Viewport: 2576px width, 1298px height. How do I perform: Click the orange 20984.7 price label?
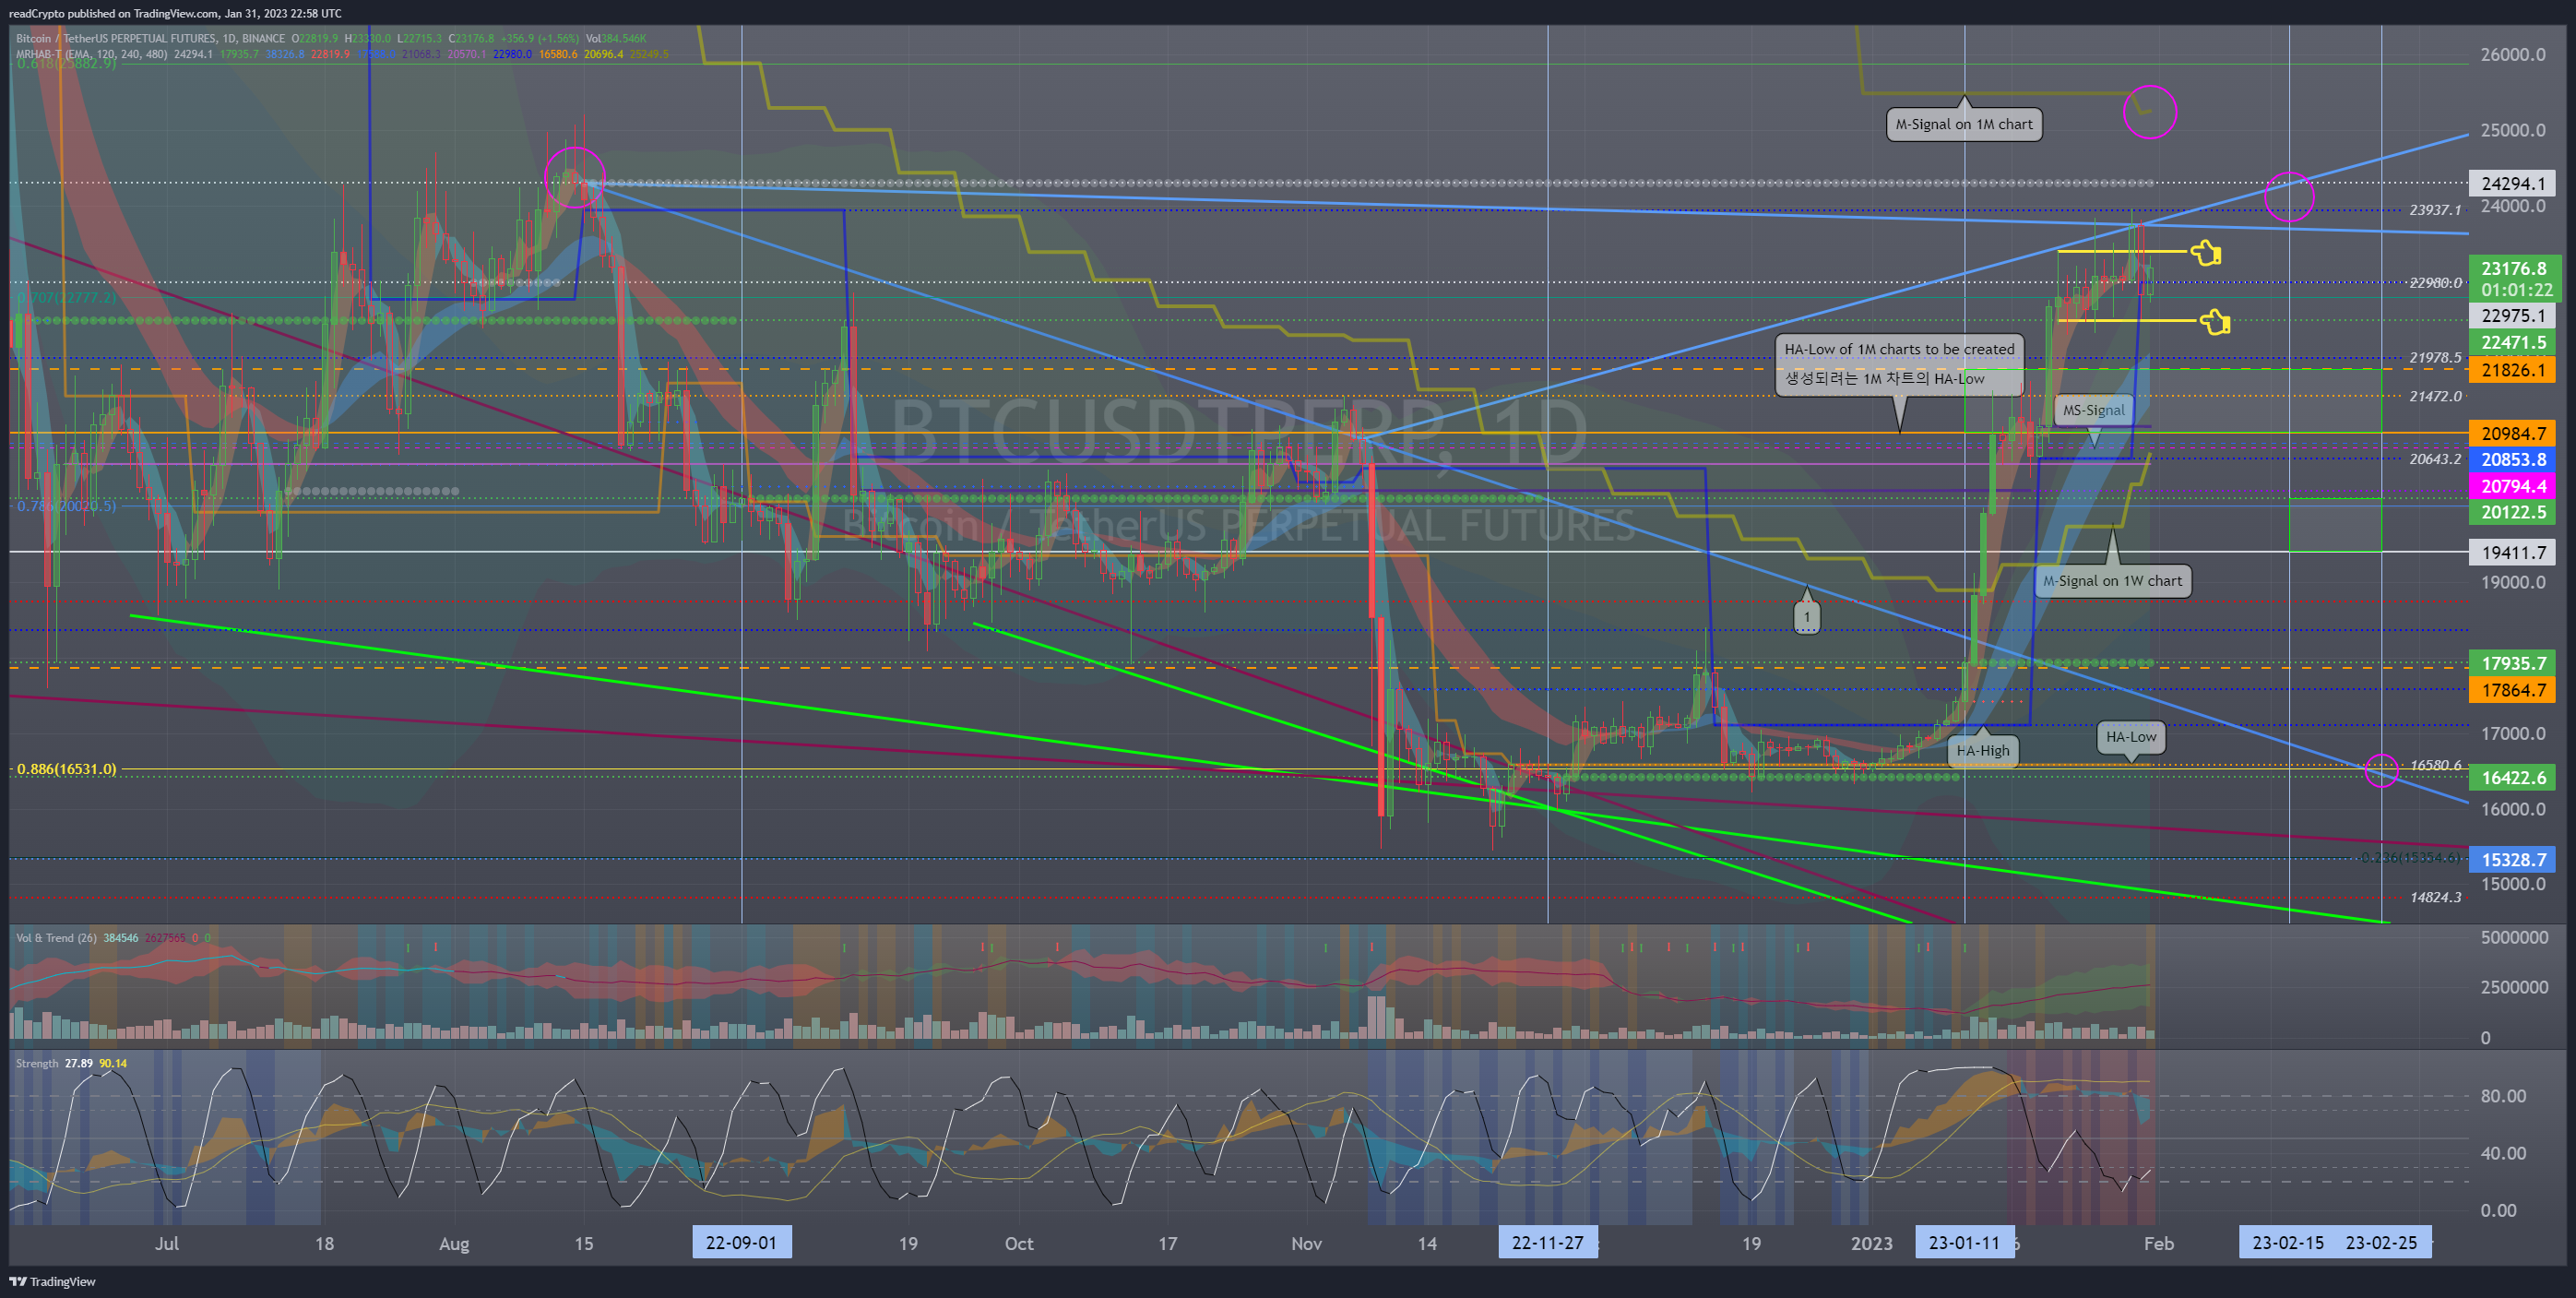(x=2512, y=433)
